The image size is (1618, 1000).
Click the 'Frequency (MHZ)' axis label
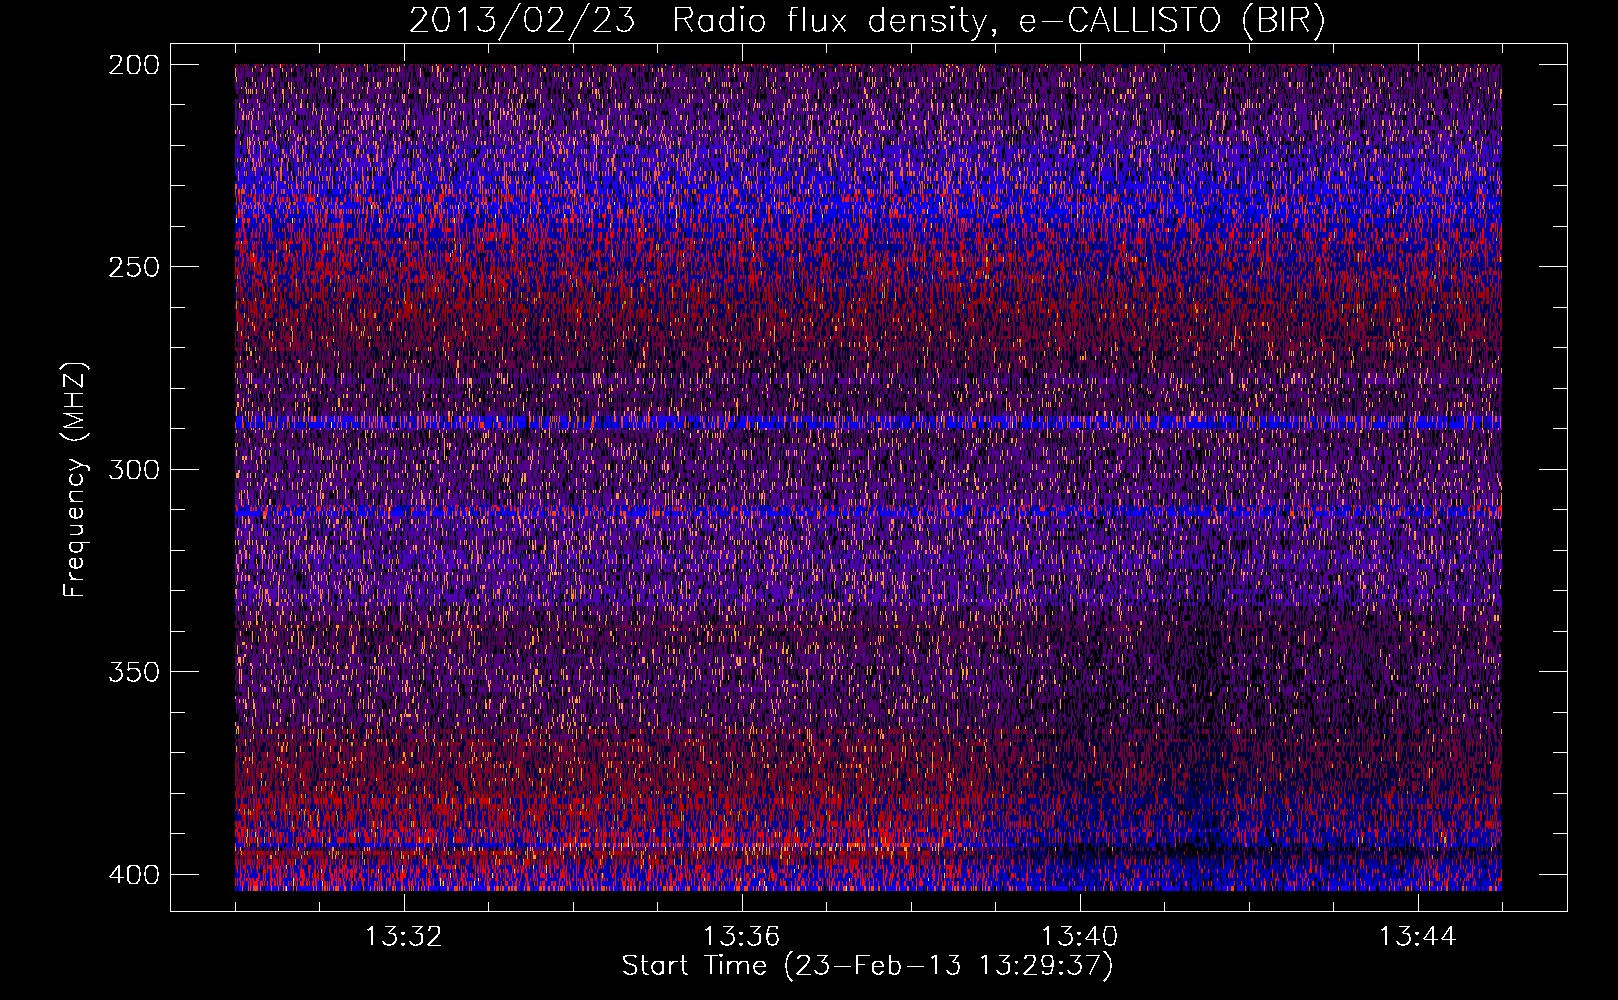[x=75, y=479]
